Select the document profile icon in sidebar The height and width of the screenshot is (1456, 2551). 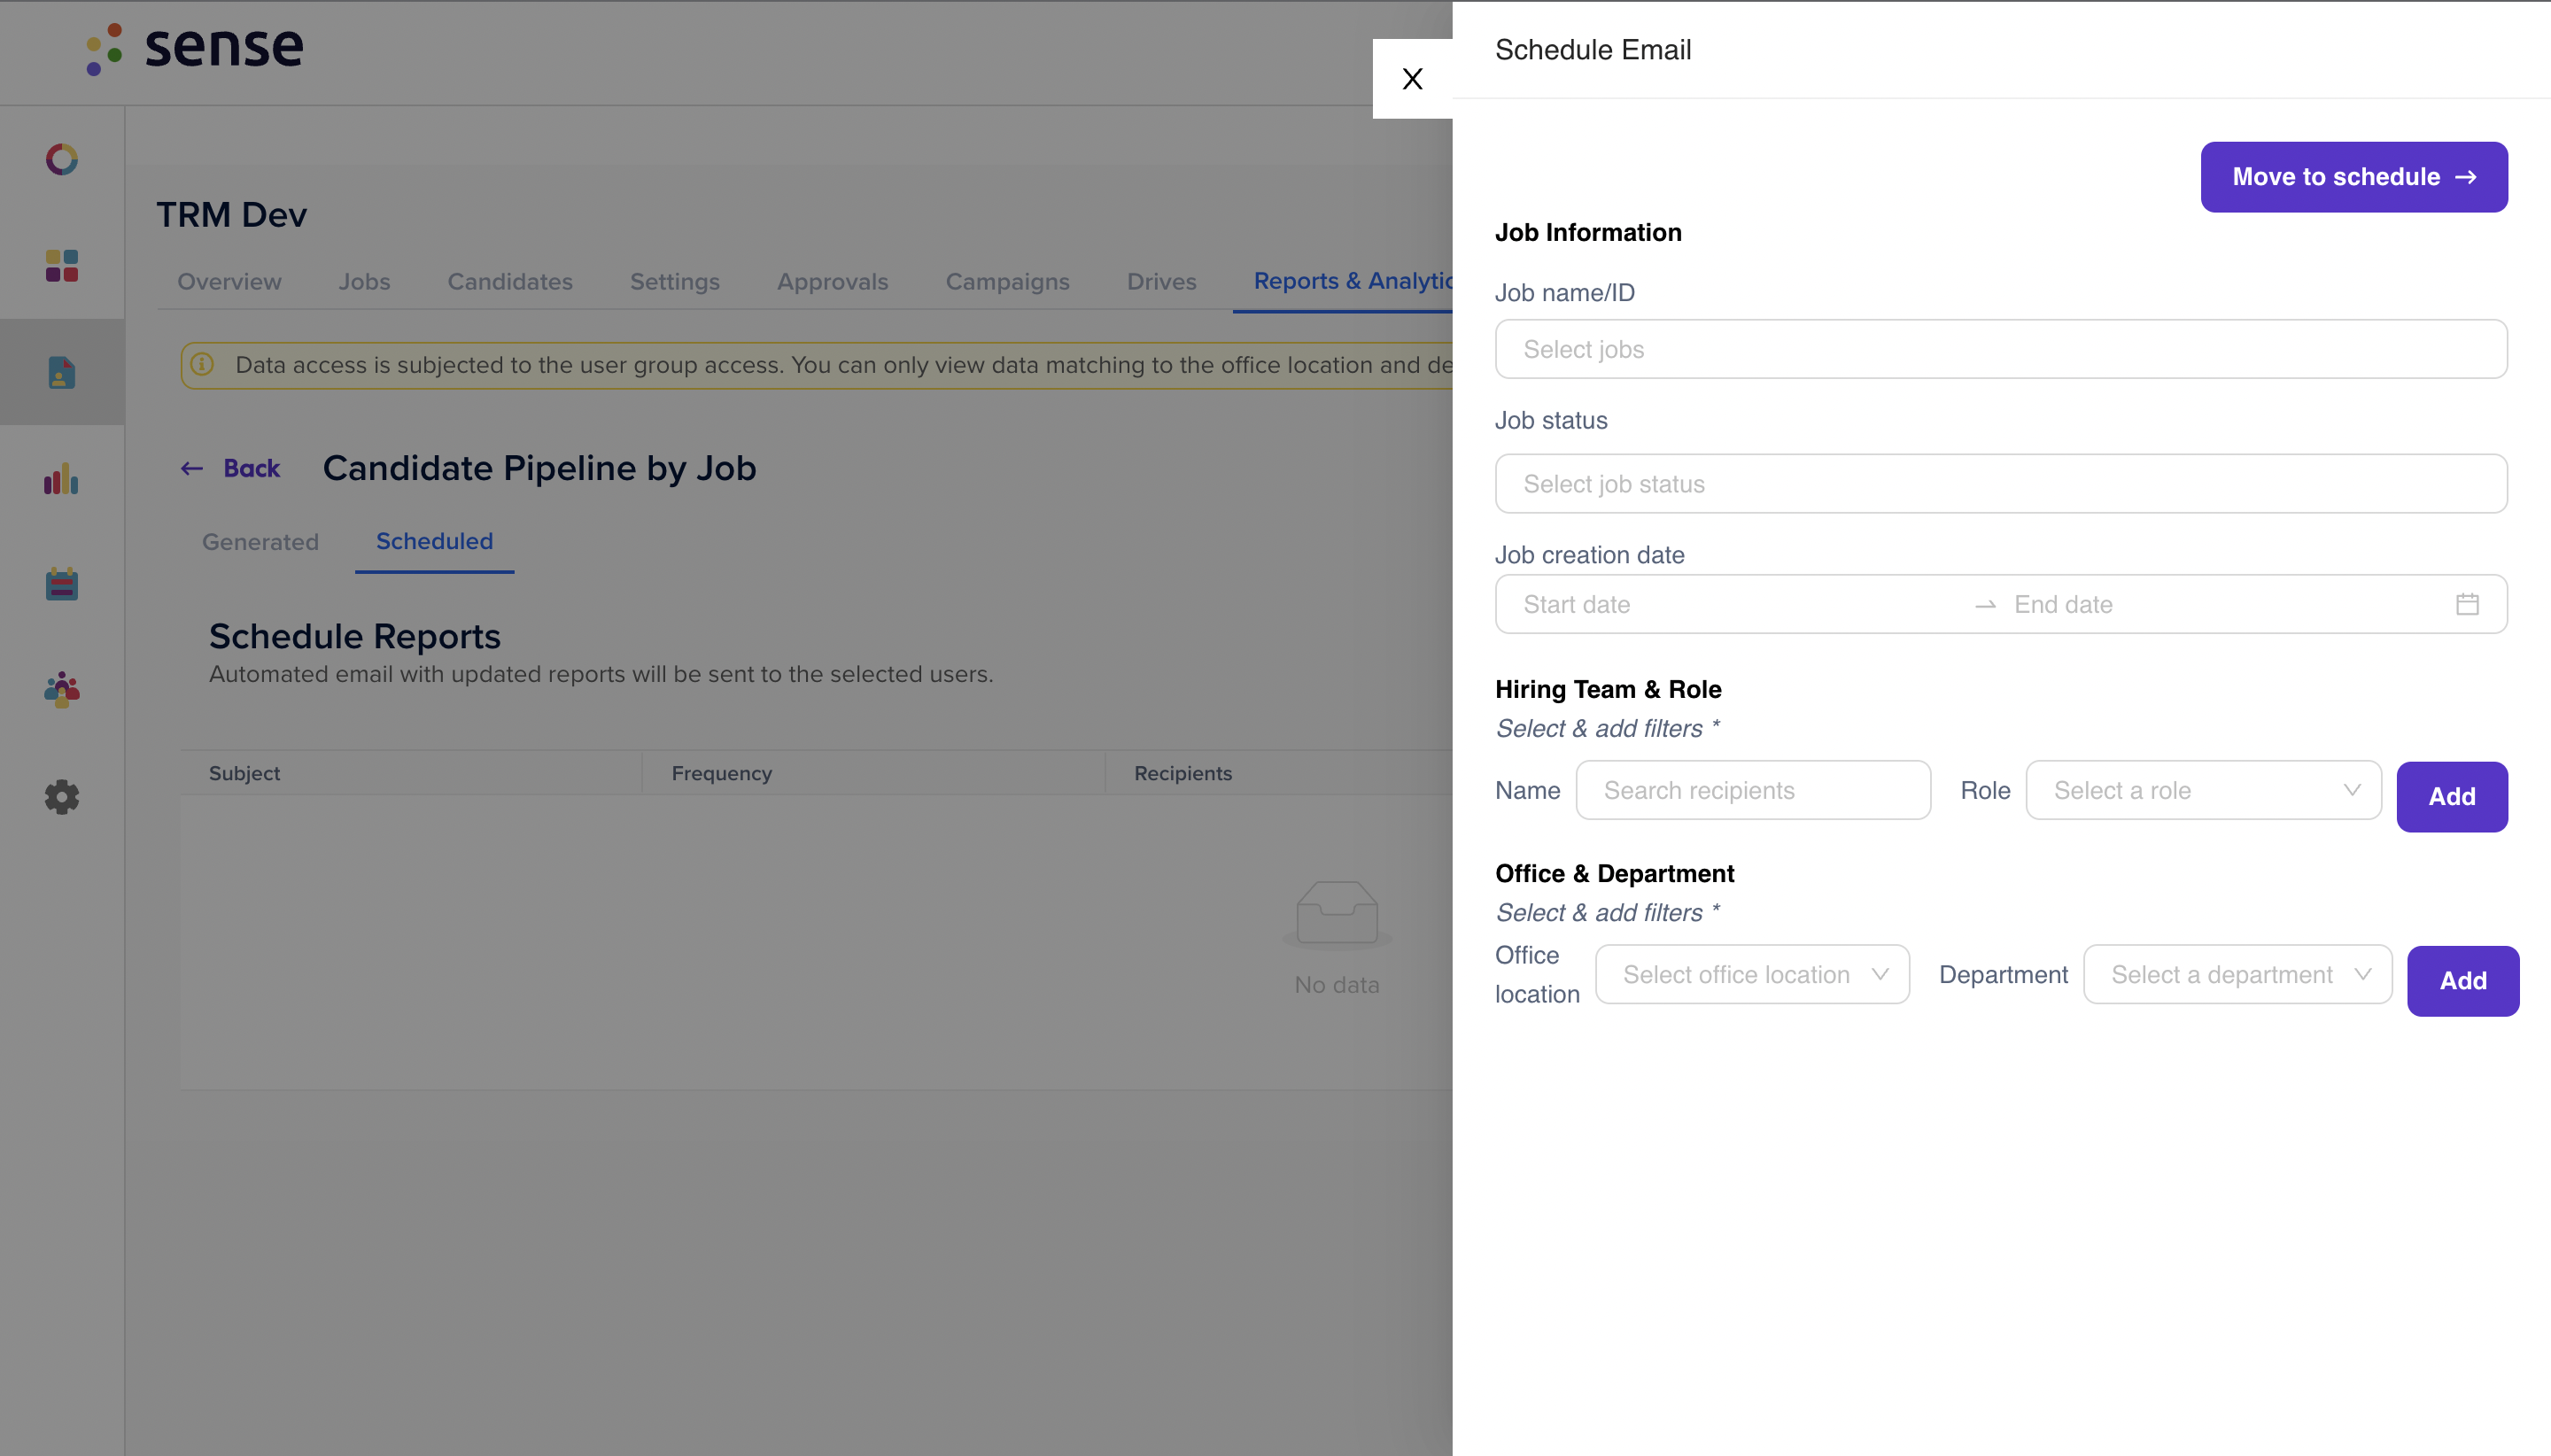coord(62,372)
